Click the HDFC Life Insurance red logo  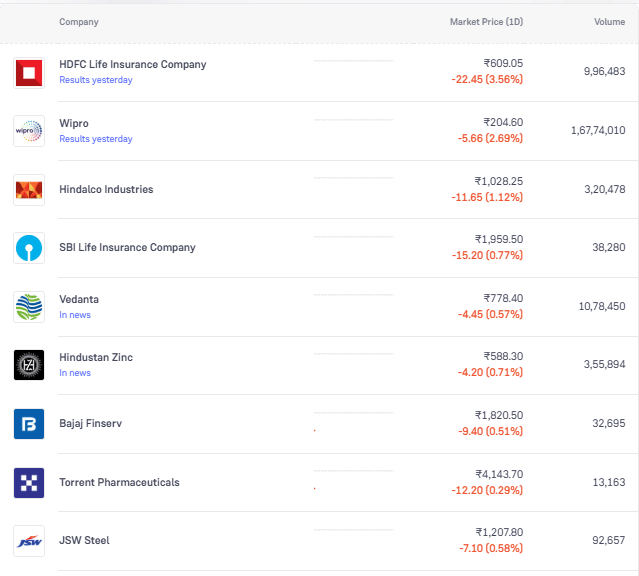point(28,72)
